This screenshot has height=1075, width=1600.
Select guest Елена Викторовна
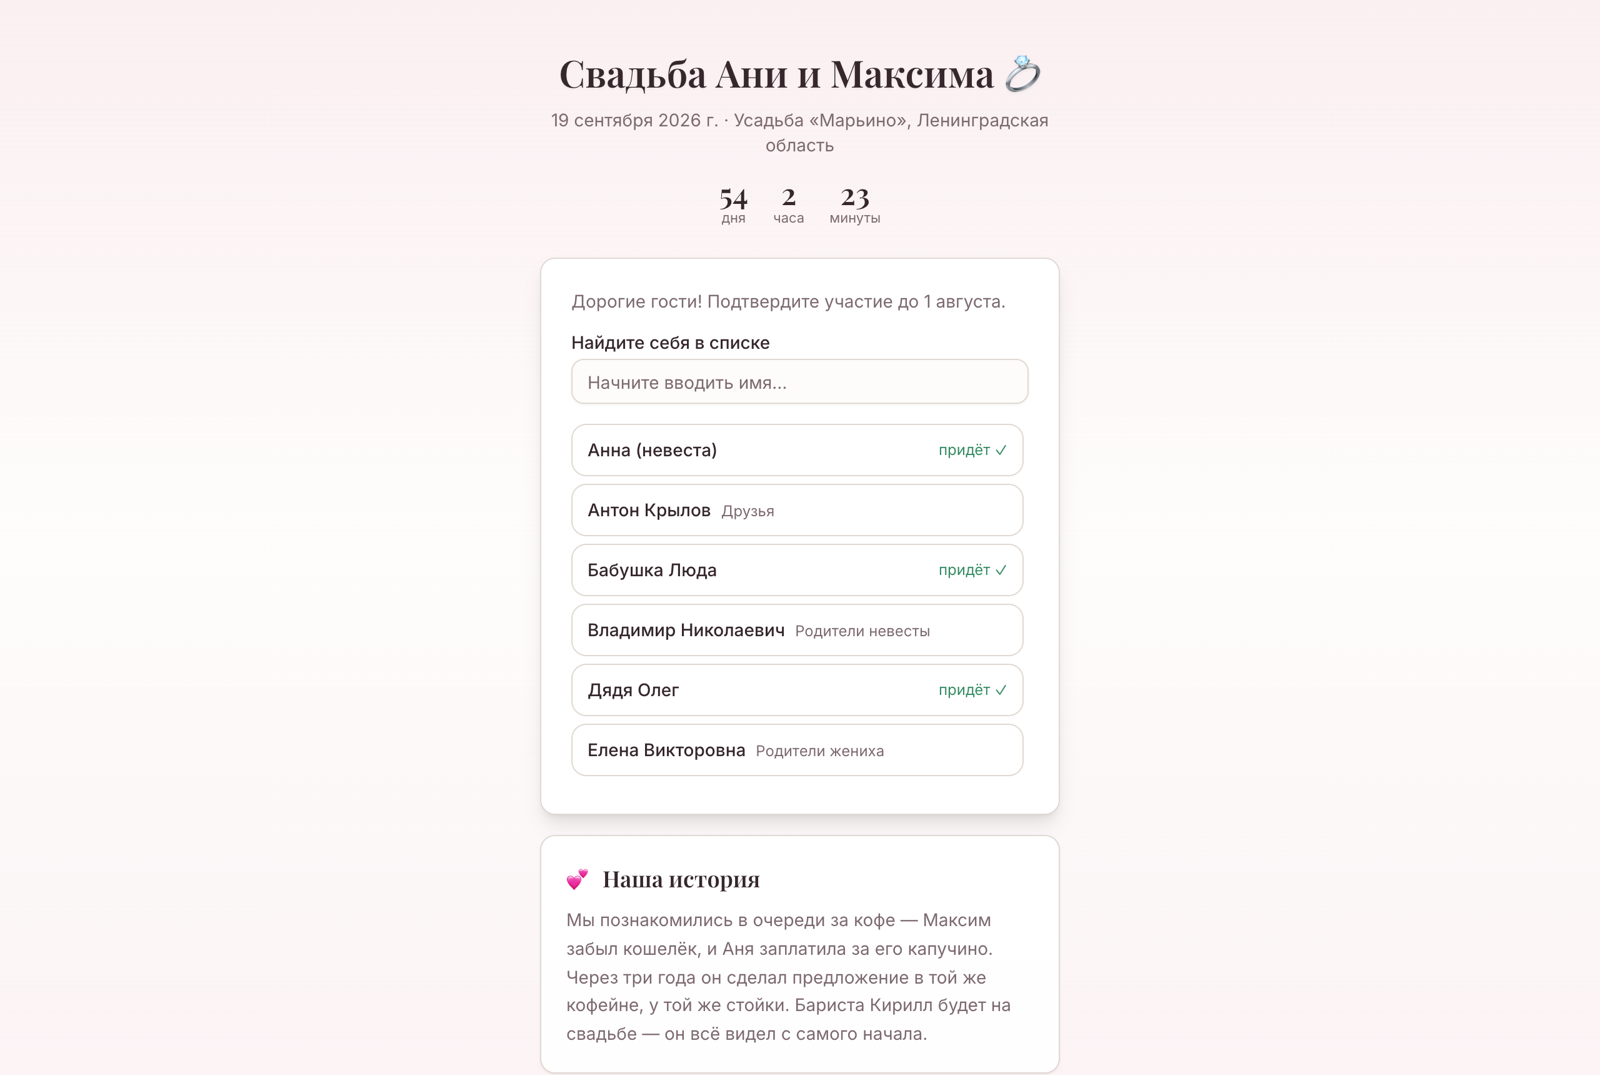click(x=797, y=750)
